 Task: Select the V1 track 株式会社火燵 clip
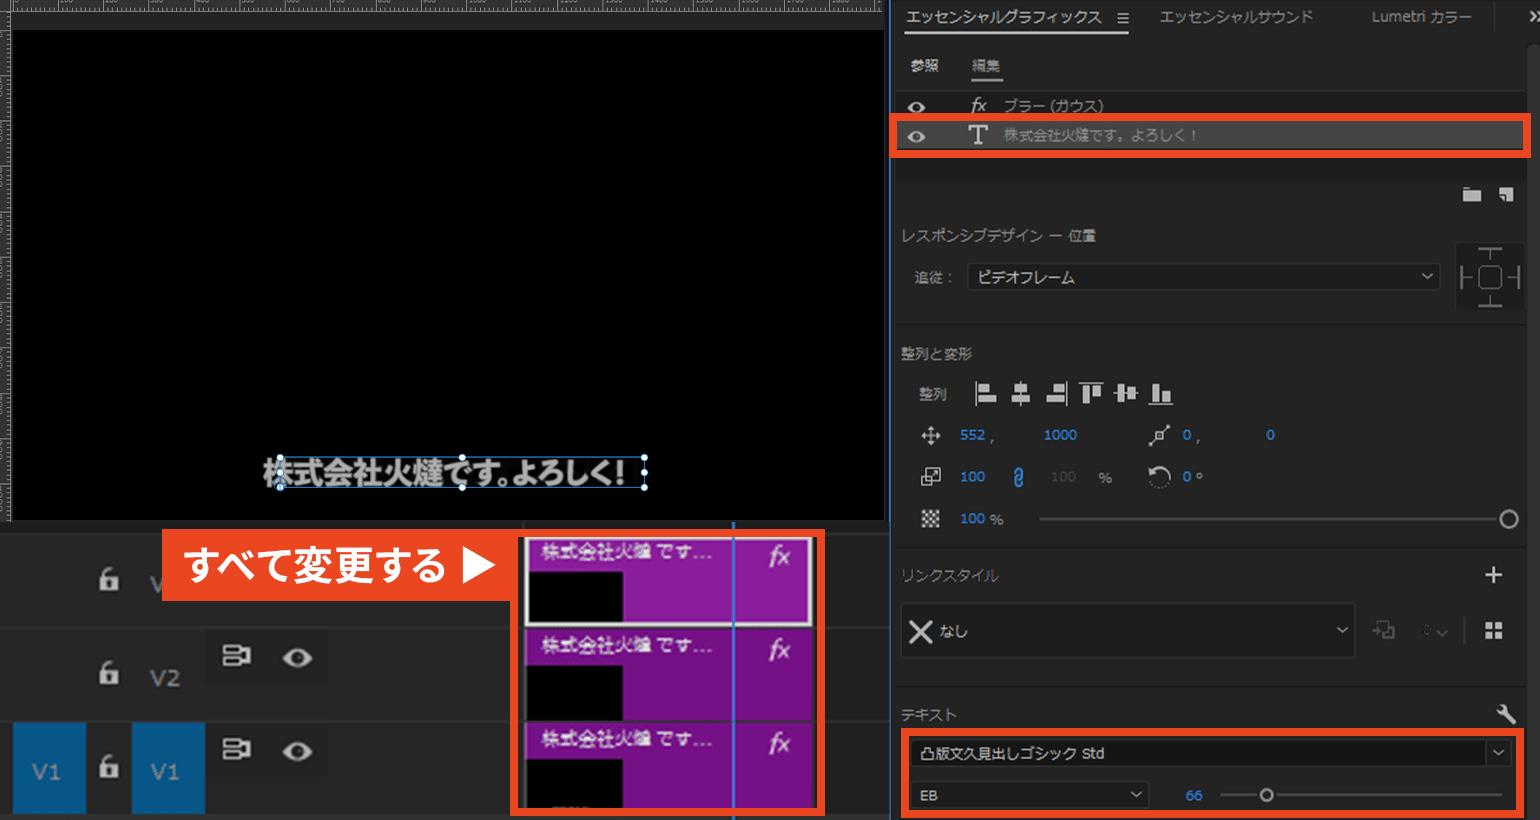click(x=668, y=766)
